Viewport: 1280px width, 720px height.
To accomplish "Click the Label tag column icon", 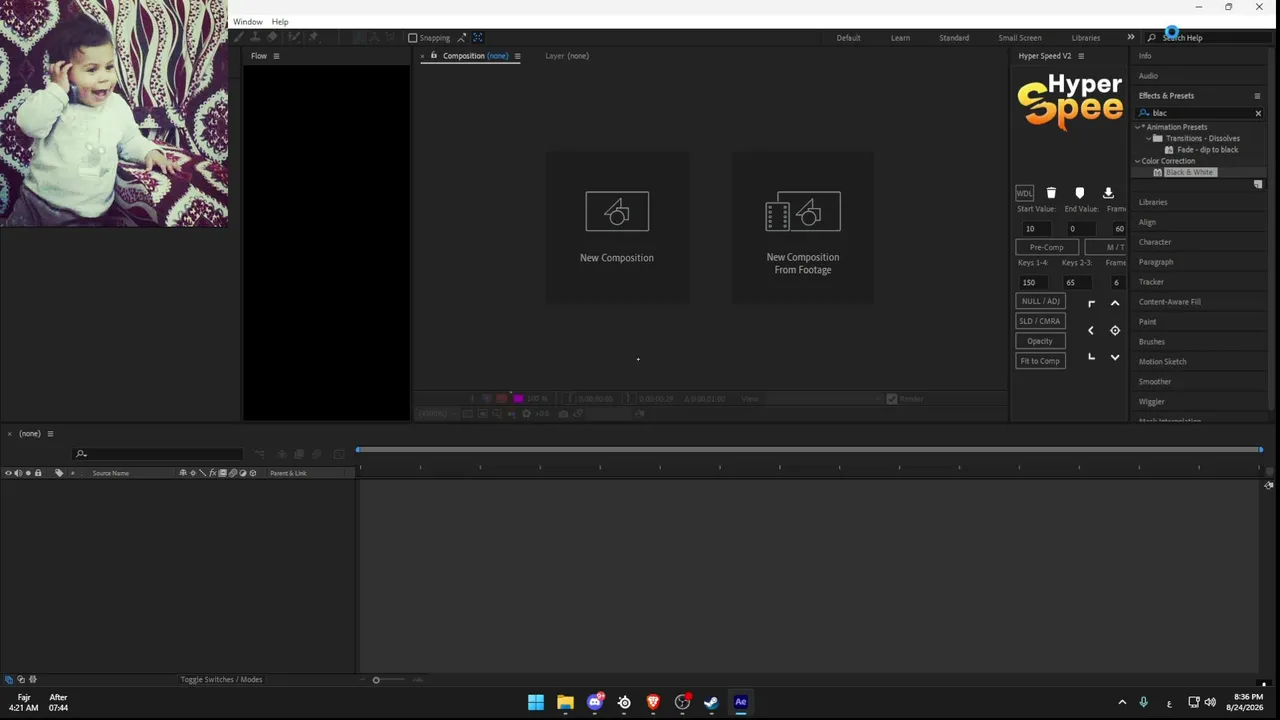I will pos(59,473).
